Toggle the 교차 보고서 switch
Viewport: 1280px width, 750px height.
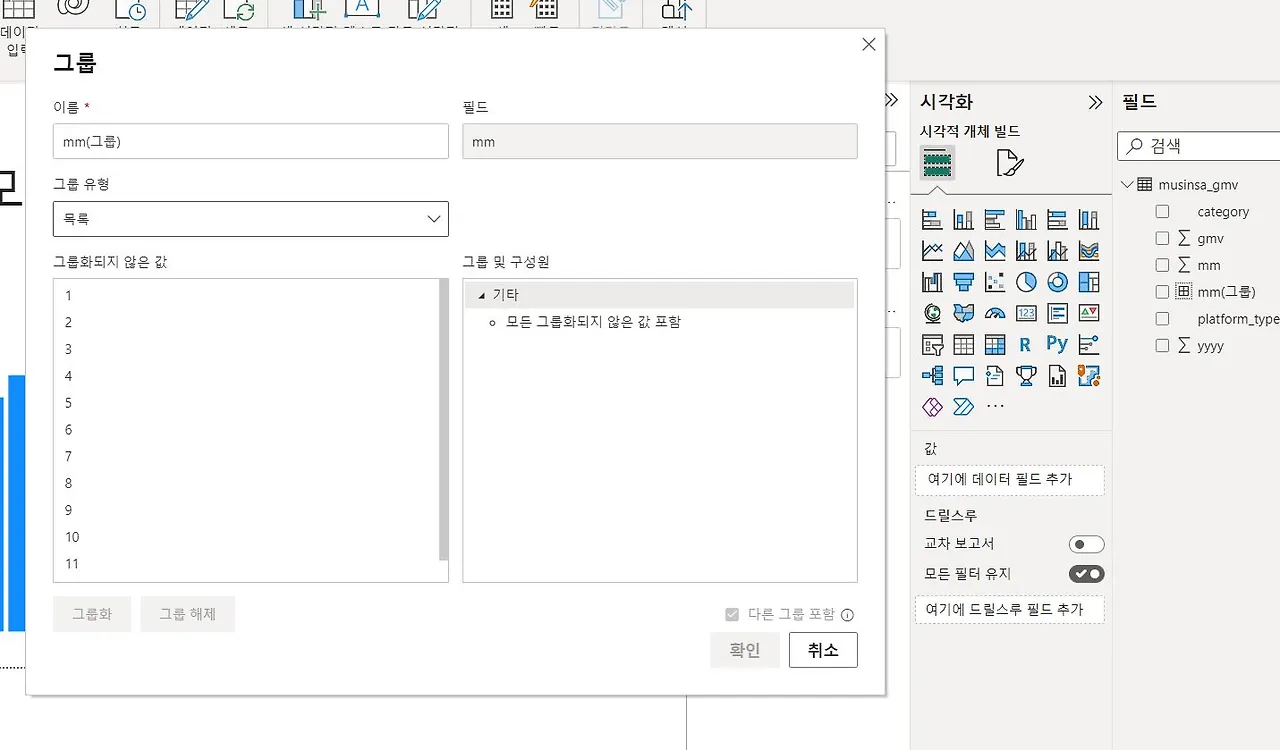point(1087,544)
